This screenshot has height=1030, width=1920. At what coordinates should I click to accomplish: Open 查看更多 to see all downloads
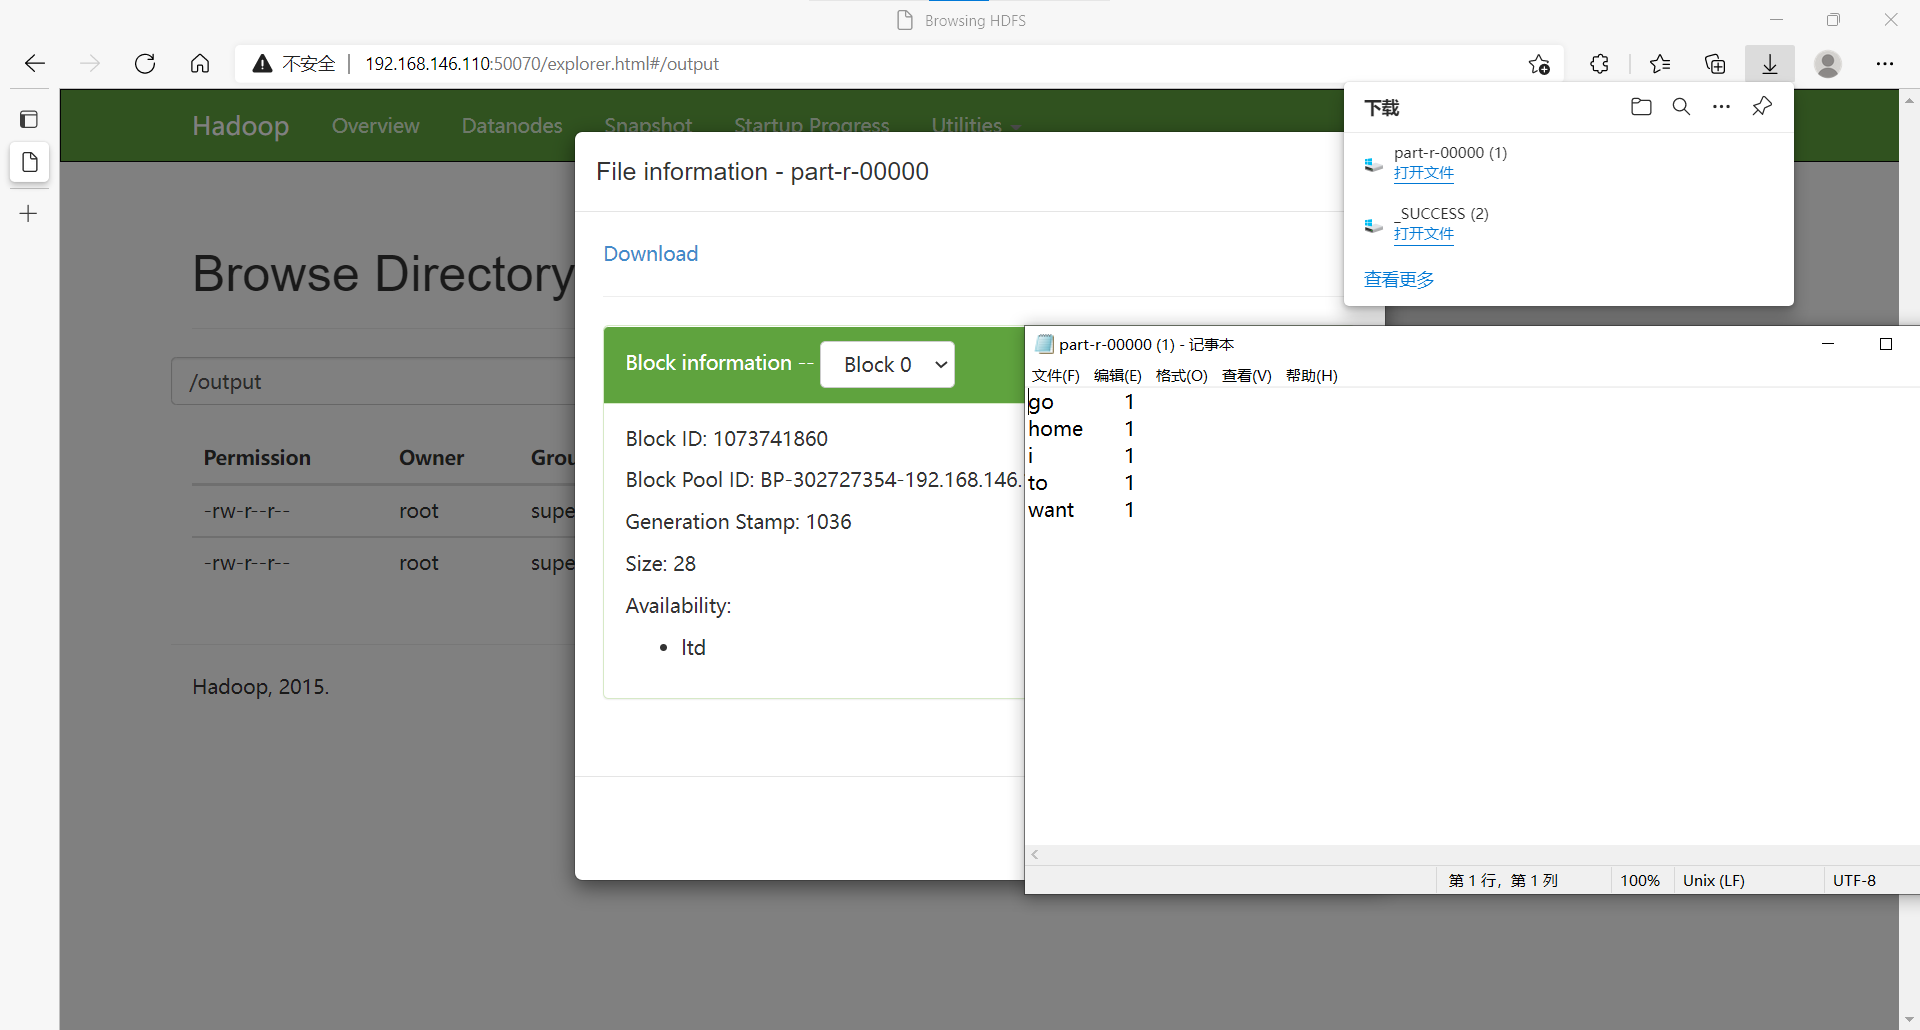pos(1398,279)
